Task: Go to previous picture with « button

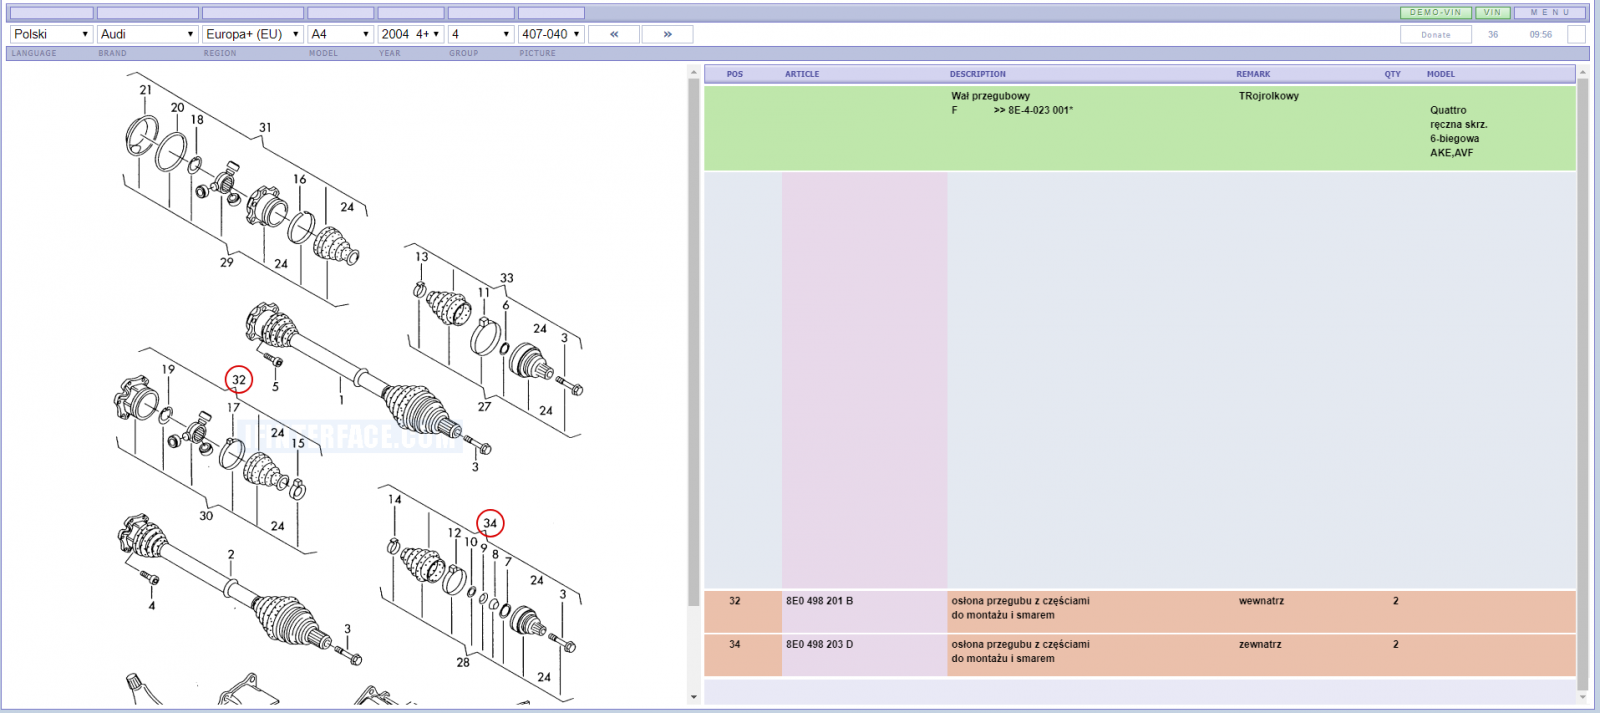Action: click(x=614, y=34)
